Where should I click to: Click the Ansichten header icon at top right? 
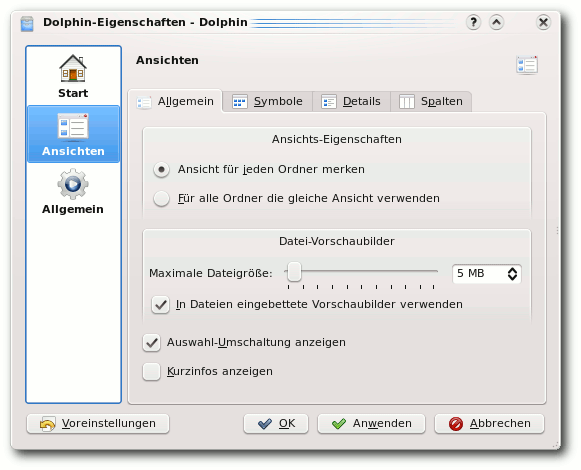click(x=527, y=65)
